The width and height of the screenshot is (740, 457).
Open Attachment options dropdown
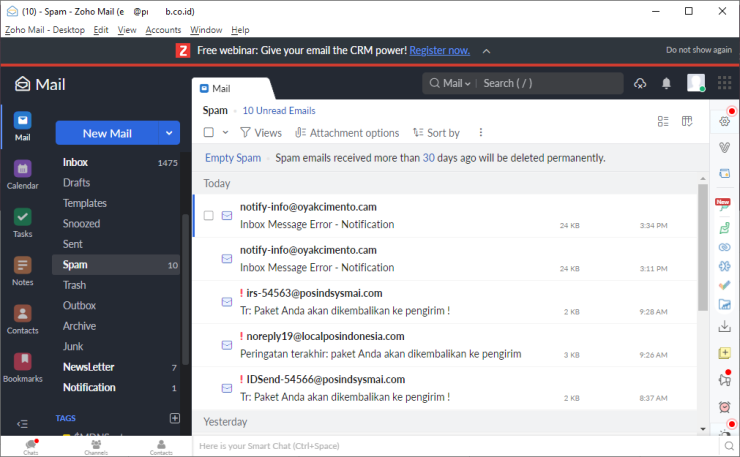[347, 133]
